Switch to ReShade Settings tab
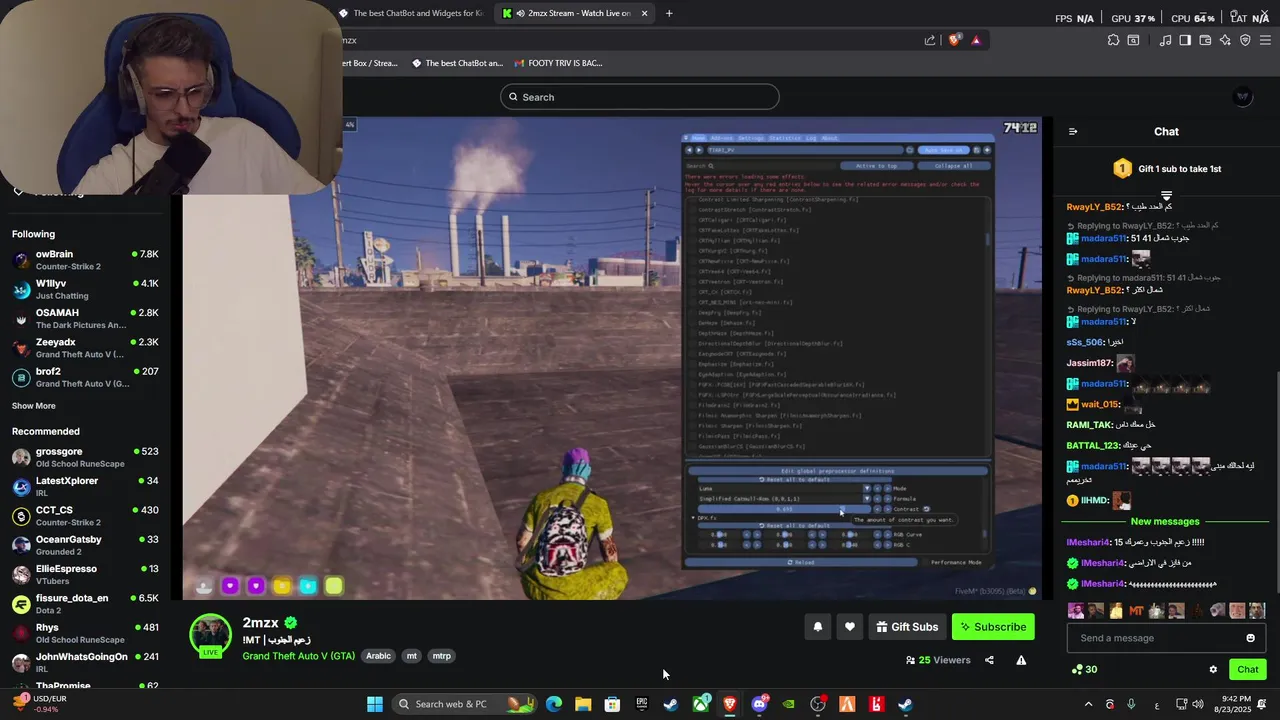The height and width of the screenshot is (720, 1280). [x=751, y=138]
